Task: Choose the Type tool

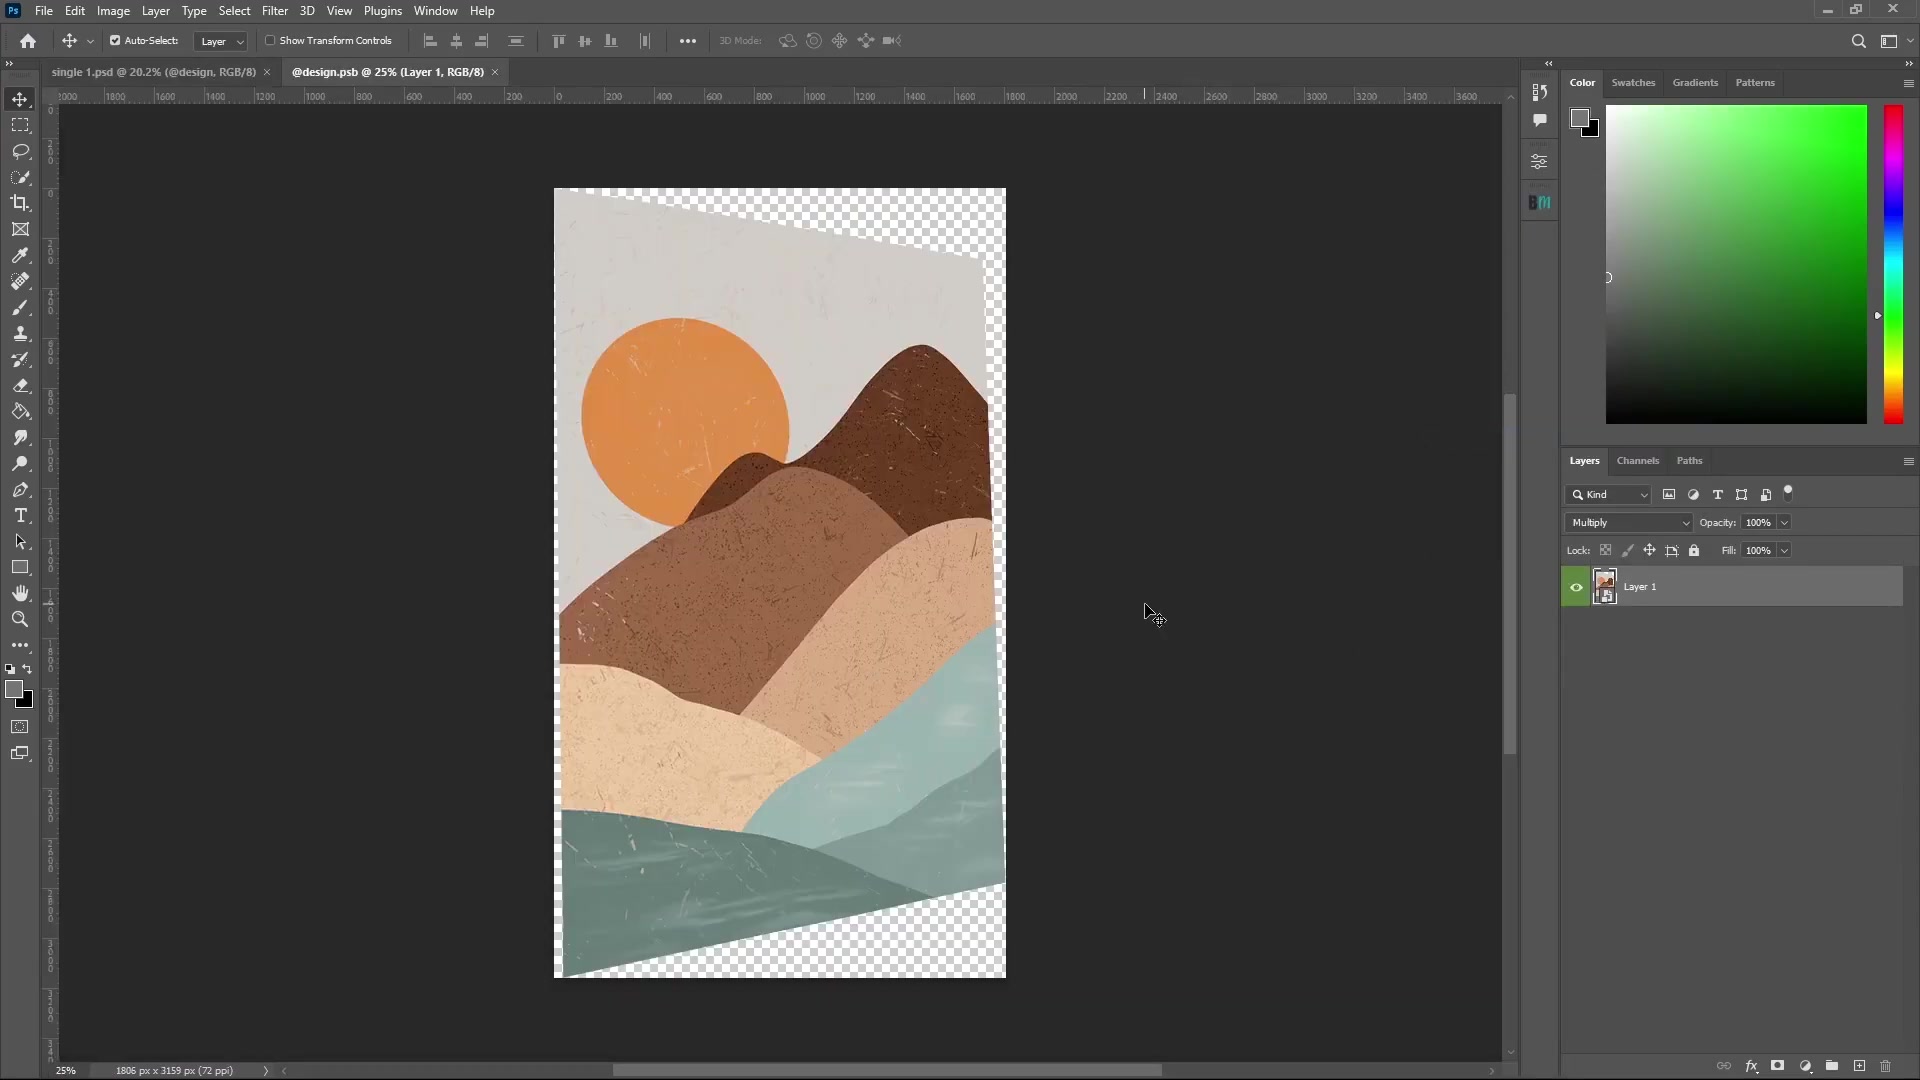Action: (20, 516)
